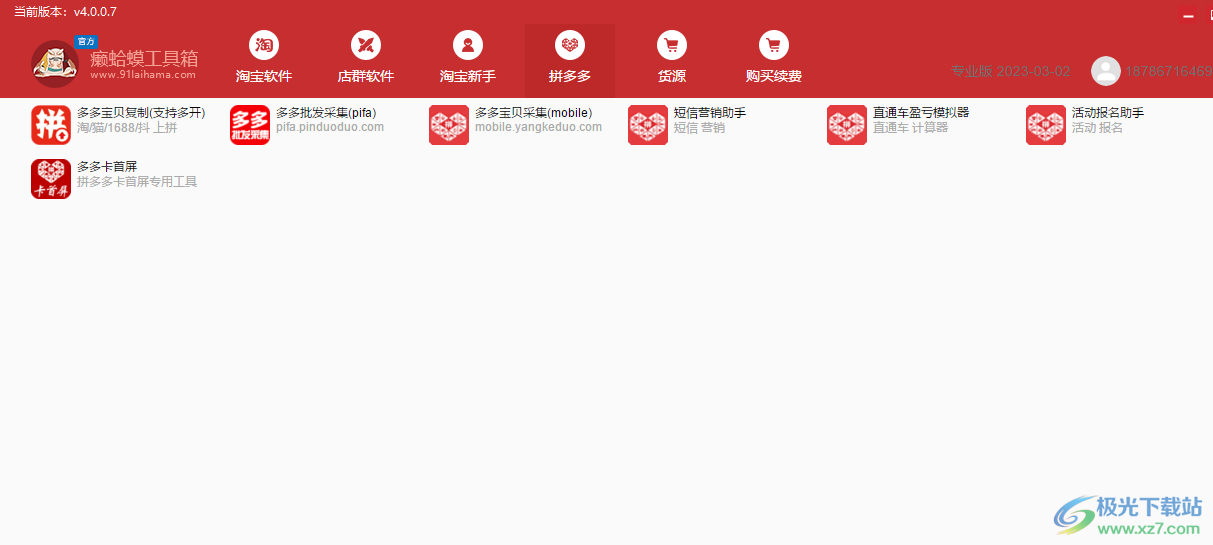The image size is (1213, 545).
Task: Click 多多宝贝采集(mobile) title text
Action: pyautogui.click(x=534, y=113)
